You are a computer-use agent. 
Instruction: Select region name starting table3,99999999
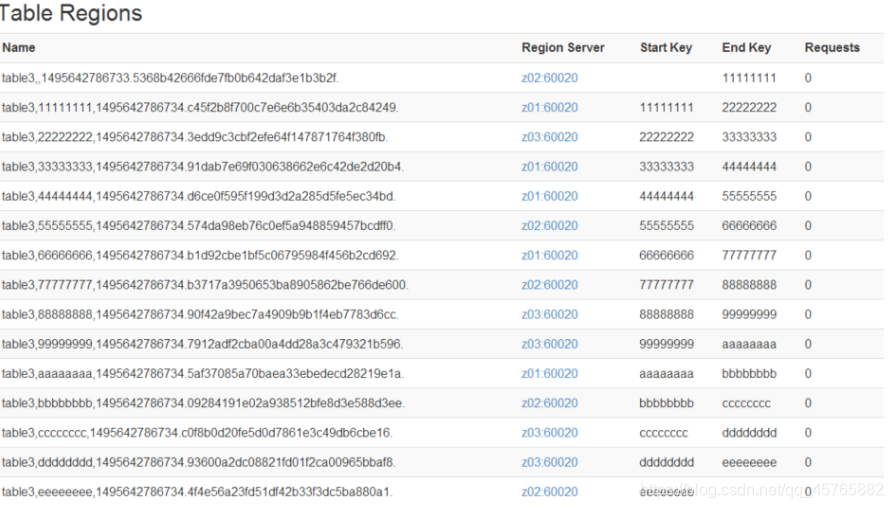(202, 345)
